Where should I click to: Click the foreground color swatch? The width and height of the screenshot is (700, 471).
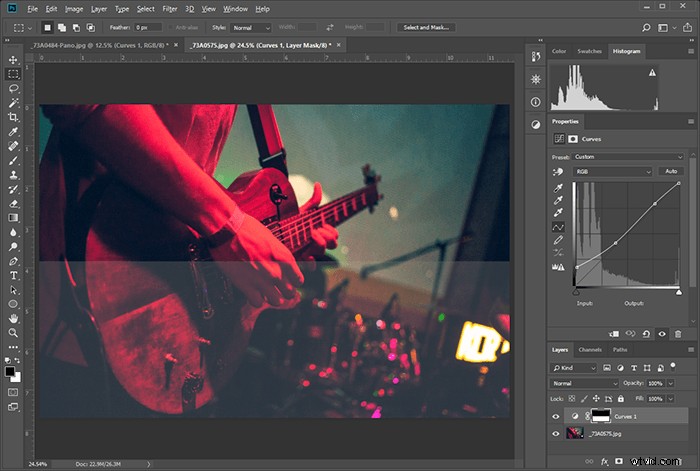point(10,371)
